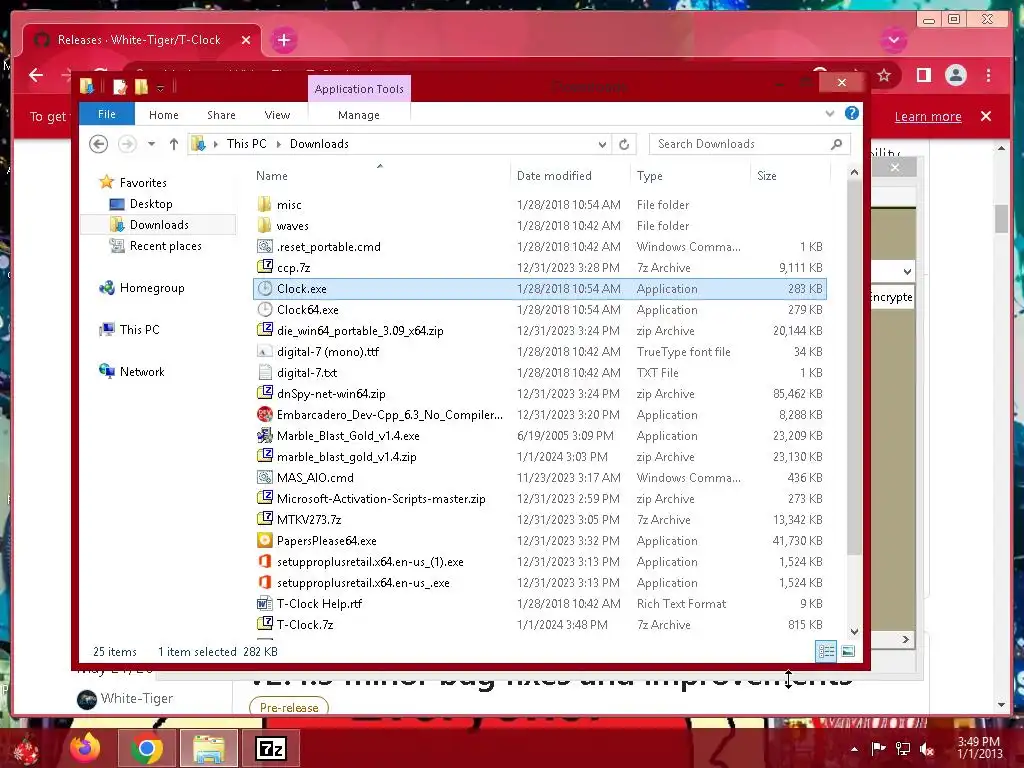Screen dimensions: 1024x768
Task: Open the Manage ribbon tab
Action: (x=359, y=114)
